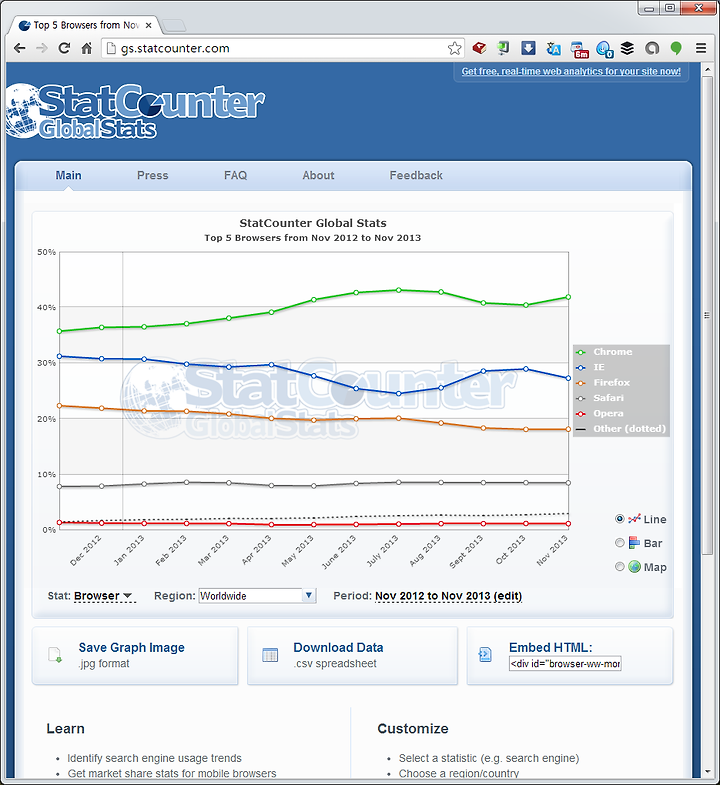Reload the page with the refresh icon
Screen dimensions: 720x785
tap(64, 49)
